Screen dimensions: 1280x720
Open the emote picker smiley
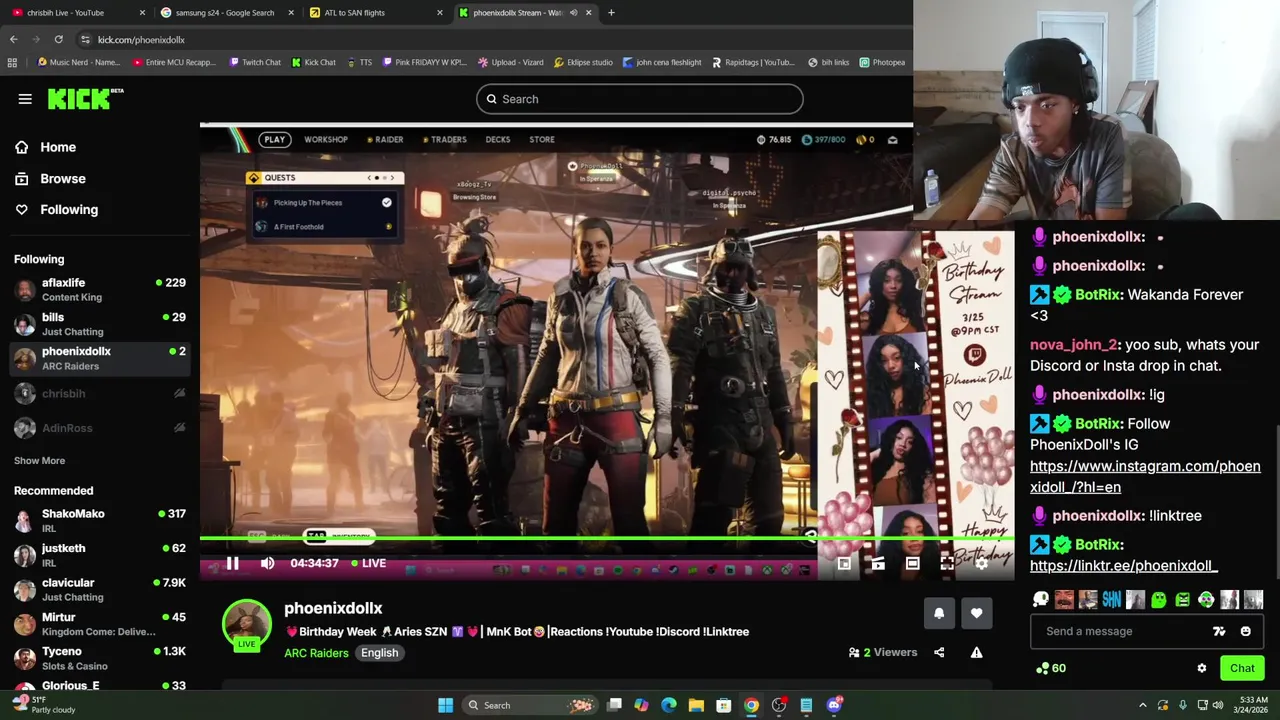click(1245, 631)
